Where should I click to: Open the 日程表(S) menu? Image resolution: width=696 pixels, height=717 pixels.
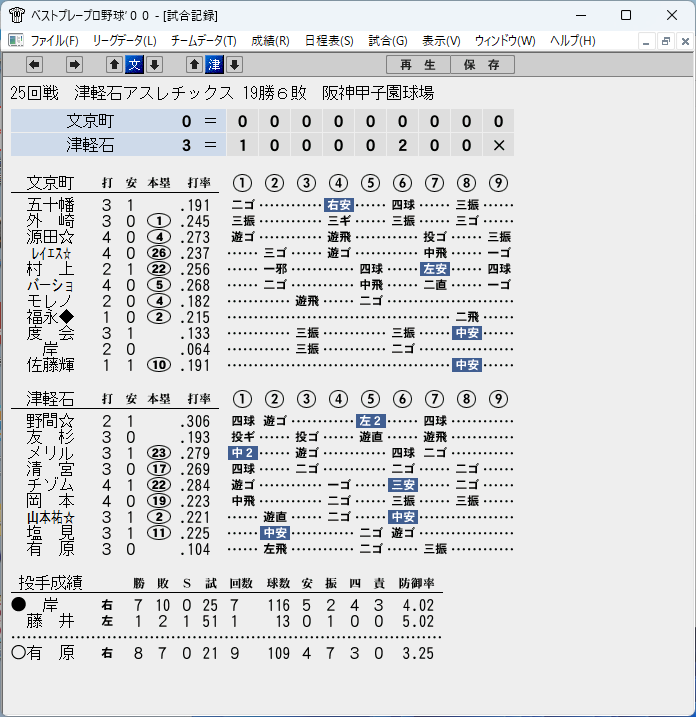[x=329, y=41]
